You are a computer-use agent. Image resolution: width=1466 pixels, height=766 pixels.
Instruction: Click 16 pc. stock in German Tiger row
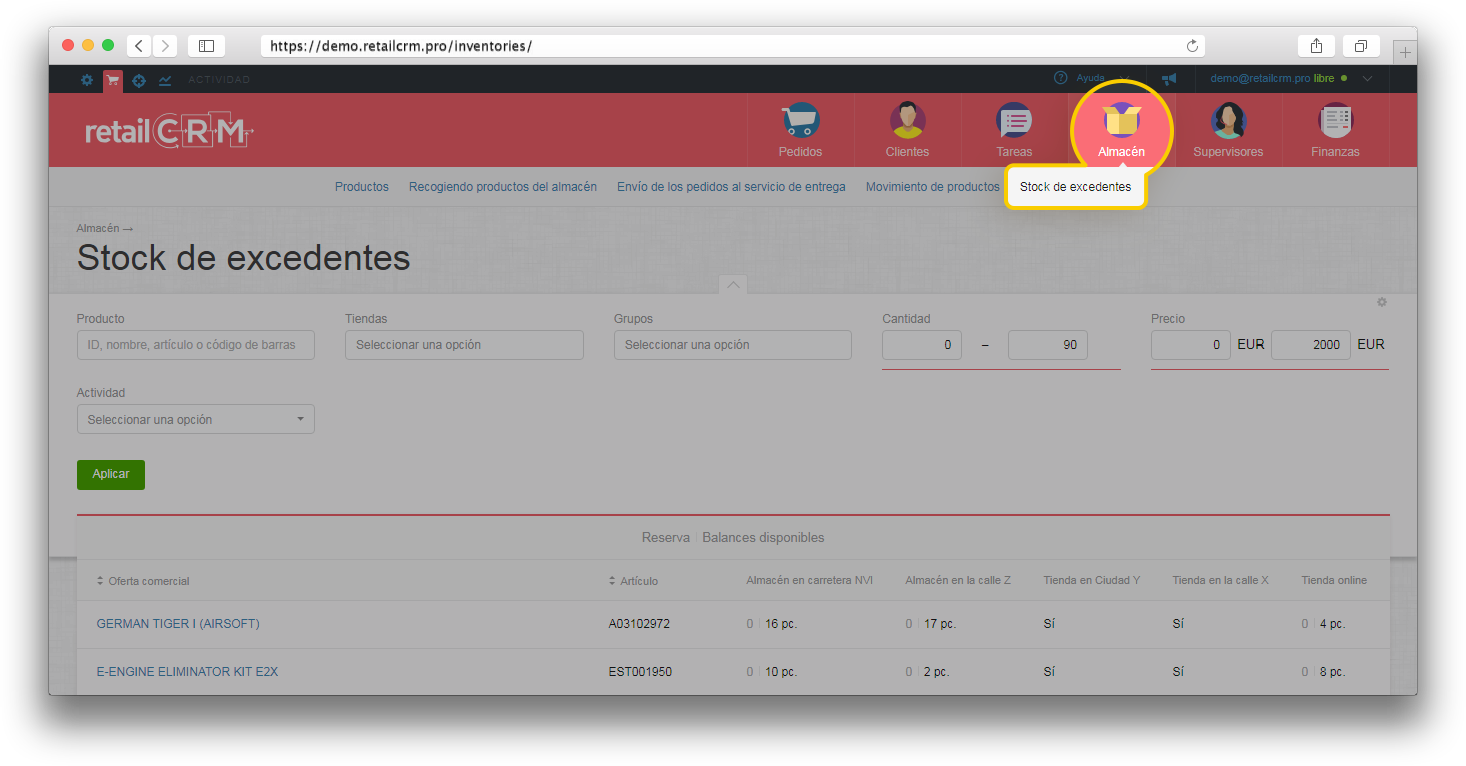781,624
